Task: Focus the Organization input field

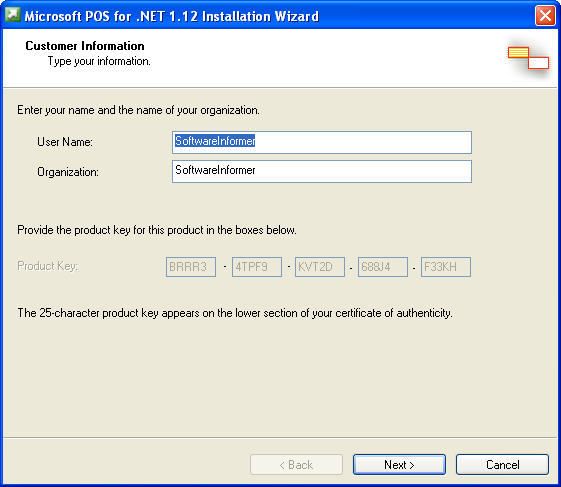Action: pyautogui.click(x=322, y=171)
